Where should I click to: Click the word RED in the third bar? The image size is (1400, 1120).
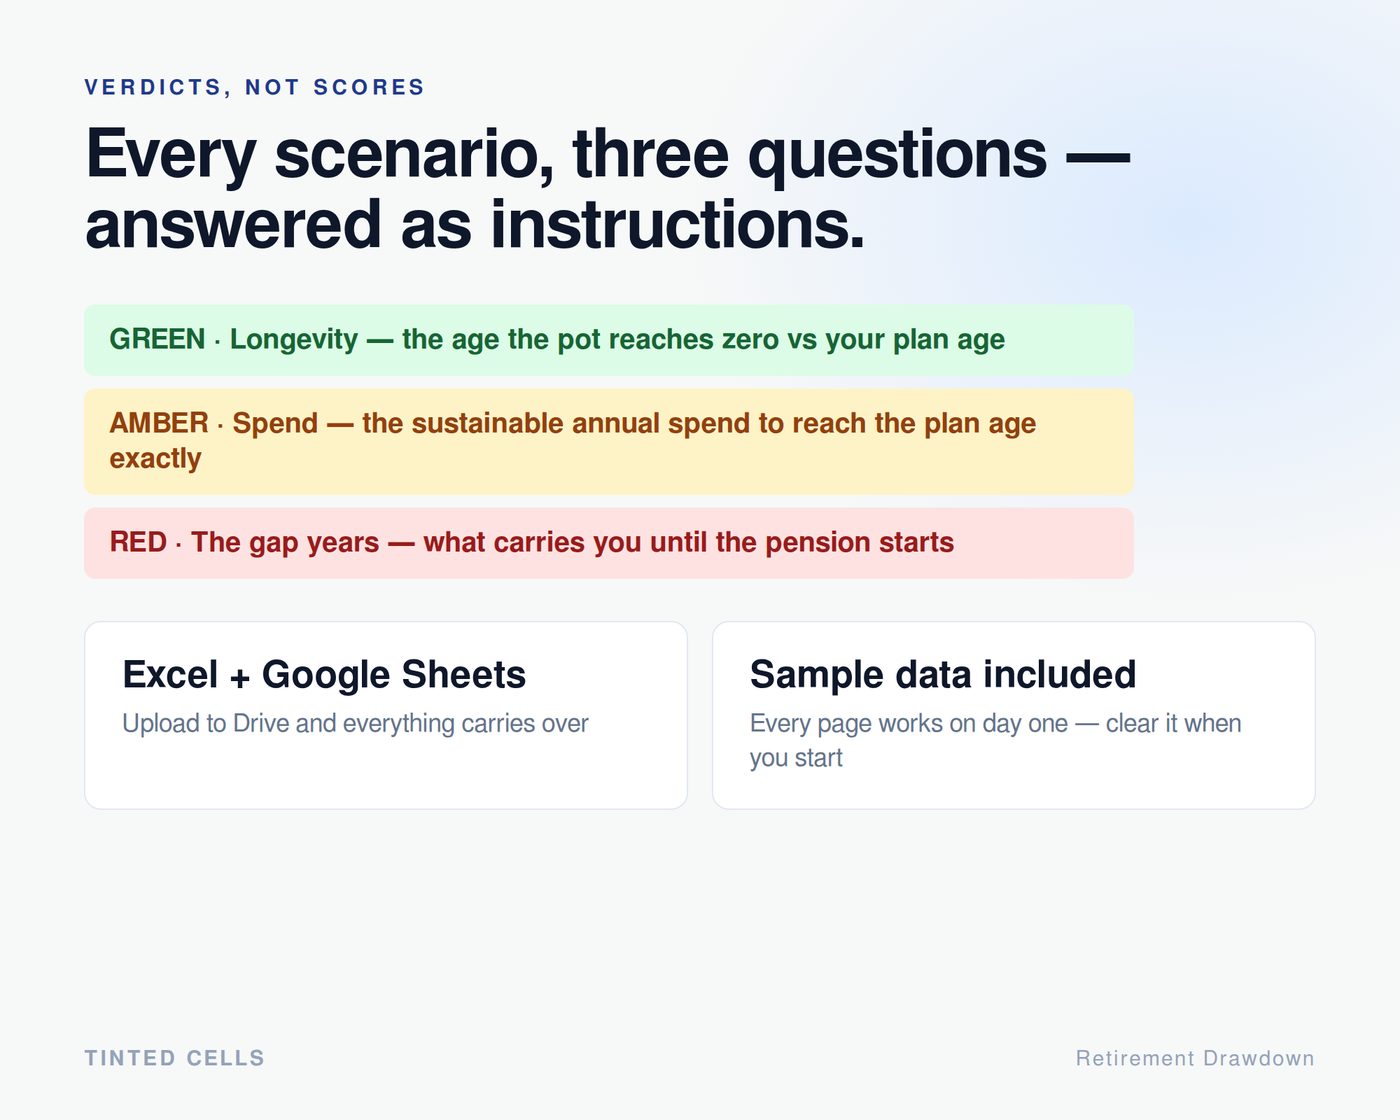138,542
